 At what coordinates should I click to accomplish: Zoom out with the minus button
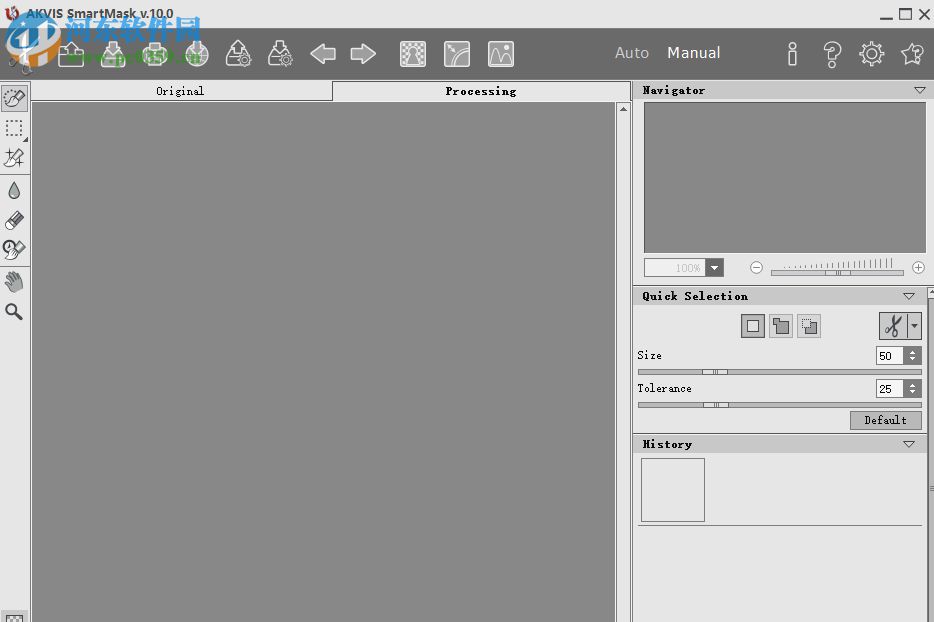pos(756,268)
